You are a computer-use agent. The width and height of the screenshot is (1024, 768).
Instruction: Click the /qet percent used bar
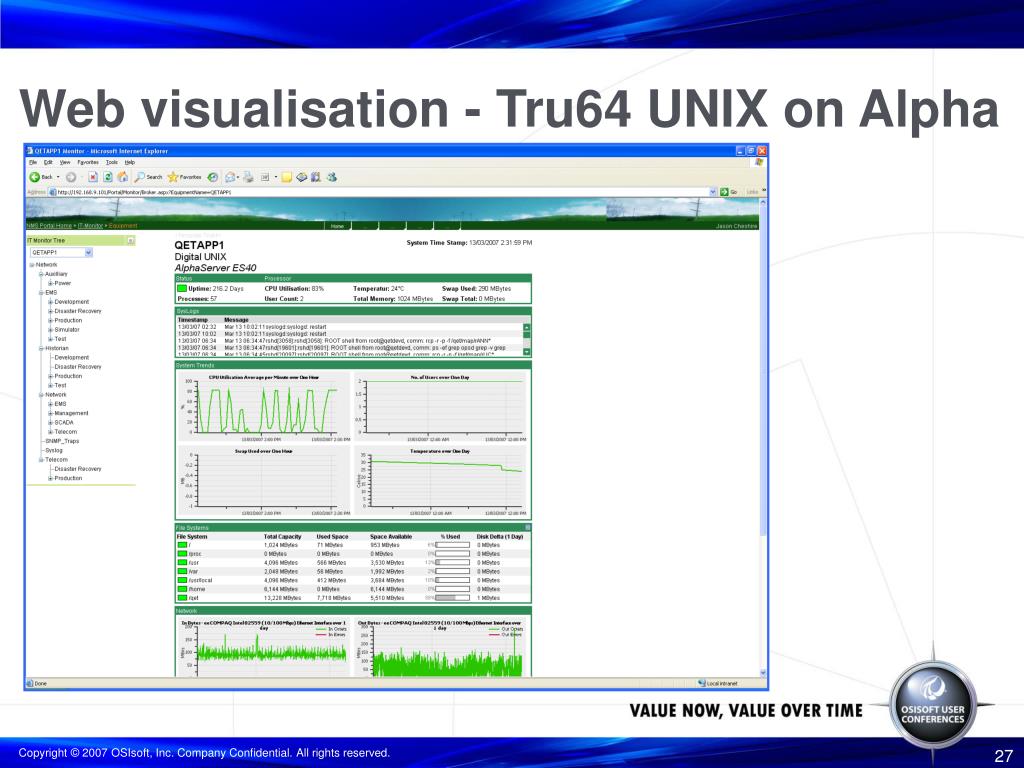coord(452,598)
